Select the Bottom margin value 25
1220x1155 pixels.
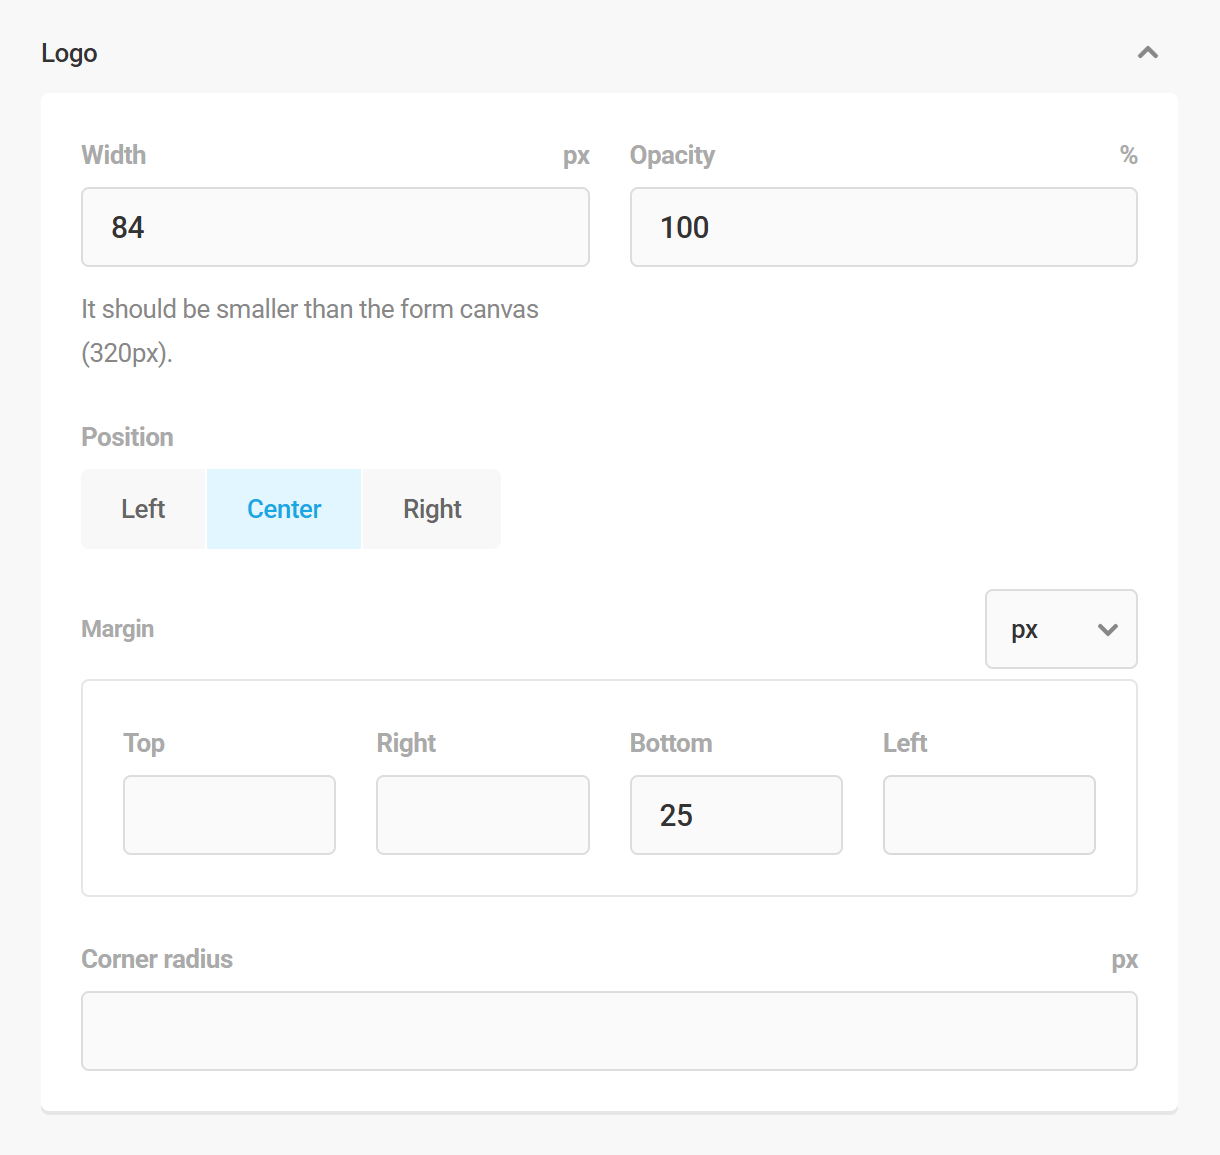click(x=736, y=815)
